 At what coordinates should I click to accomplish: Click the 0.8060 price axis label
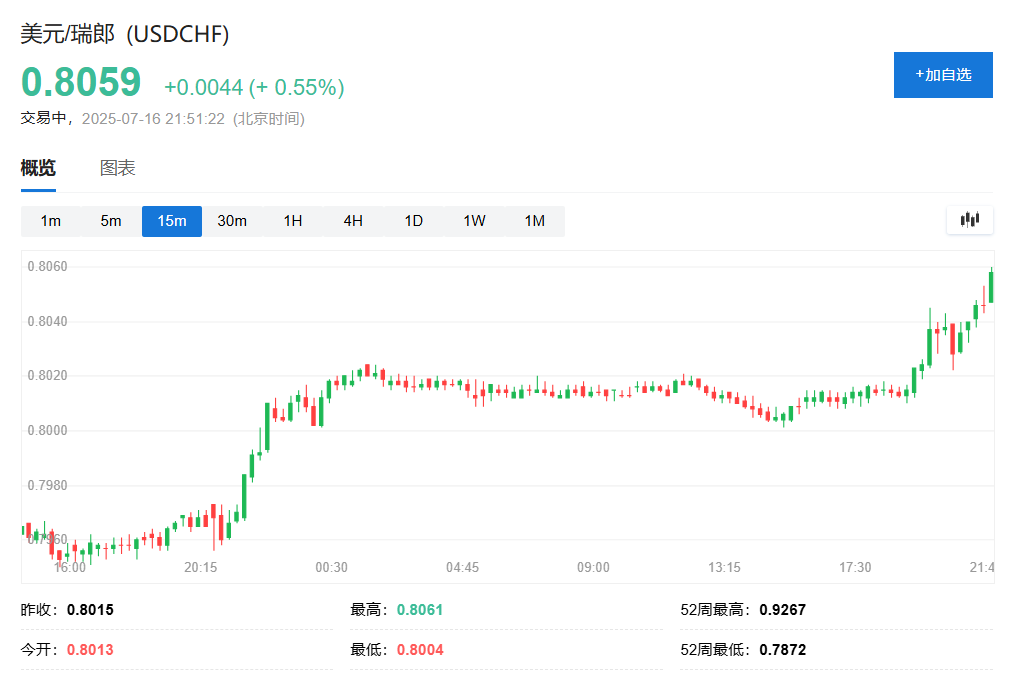[x=47, y=267]
